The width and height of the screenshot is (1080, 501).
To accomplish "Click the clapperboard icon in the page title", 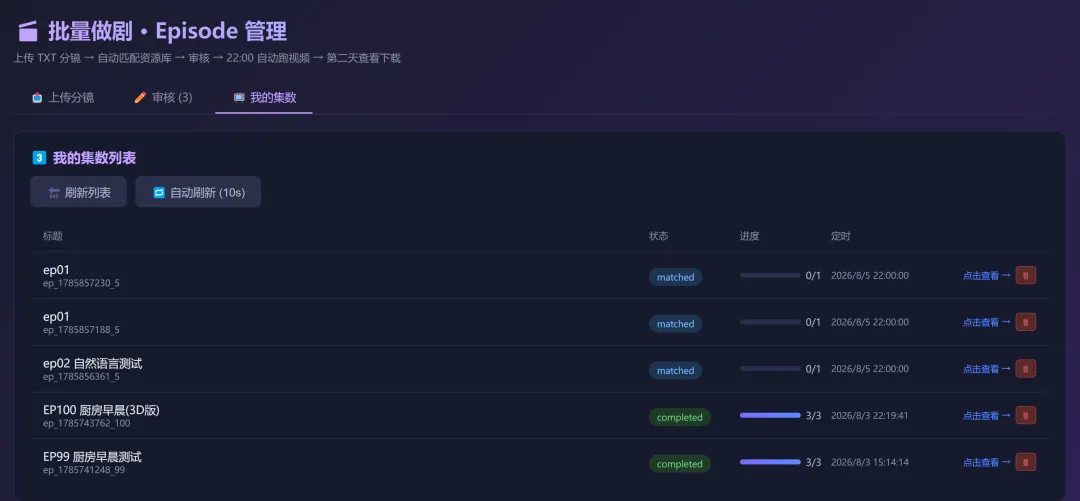I will point(28,32).
